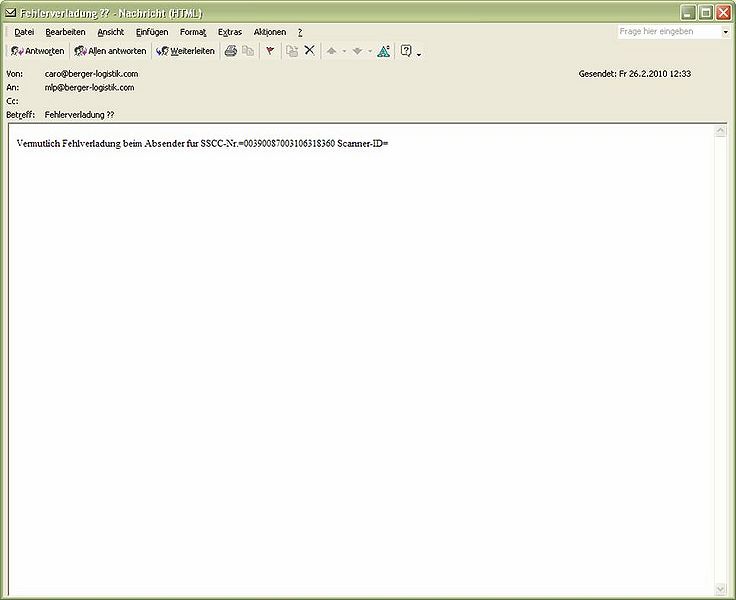736x600 pixels.
Task: Open 'Frage hier eingeben' dropdown arrow
Action: coord(725,32)
